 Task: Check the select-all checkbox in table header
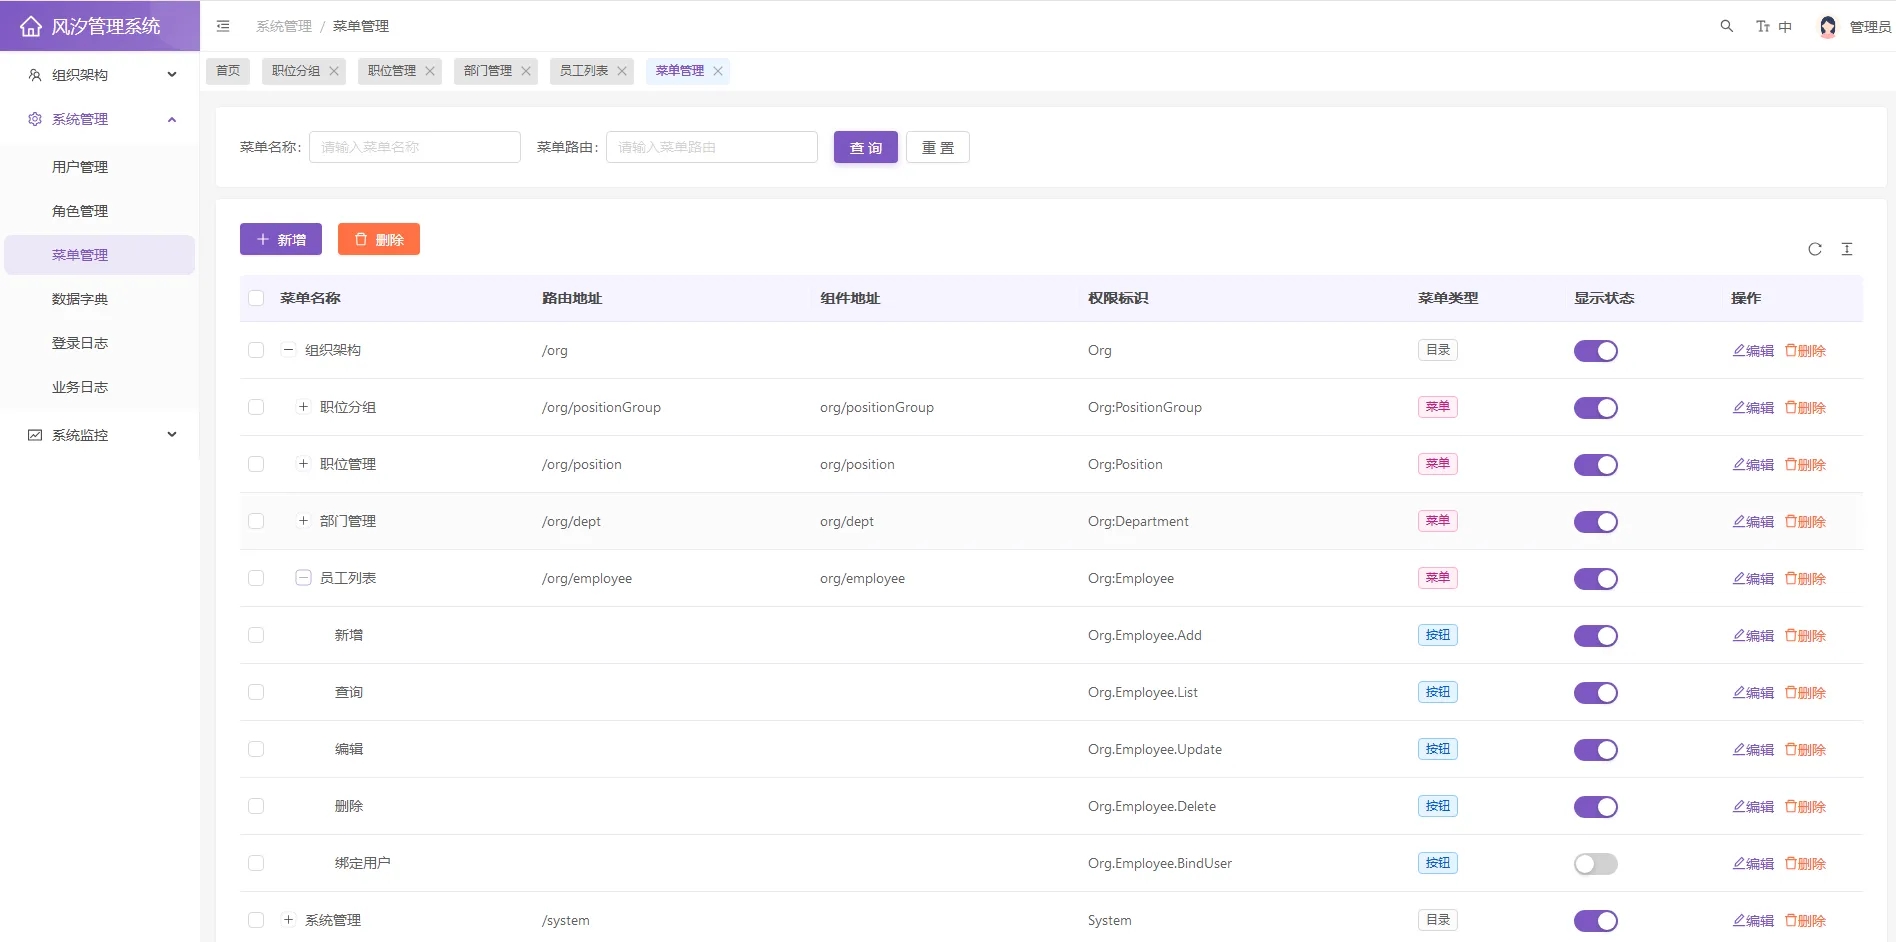pos(256,298)
